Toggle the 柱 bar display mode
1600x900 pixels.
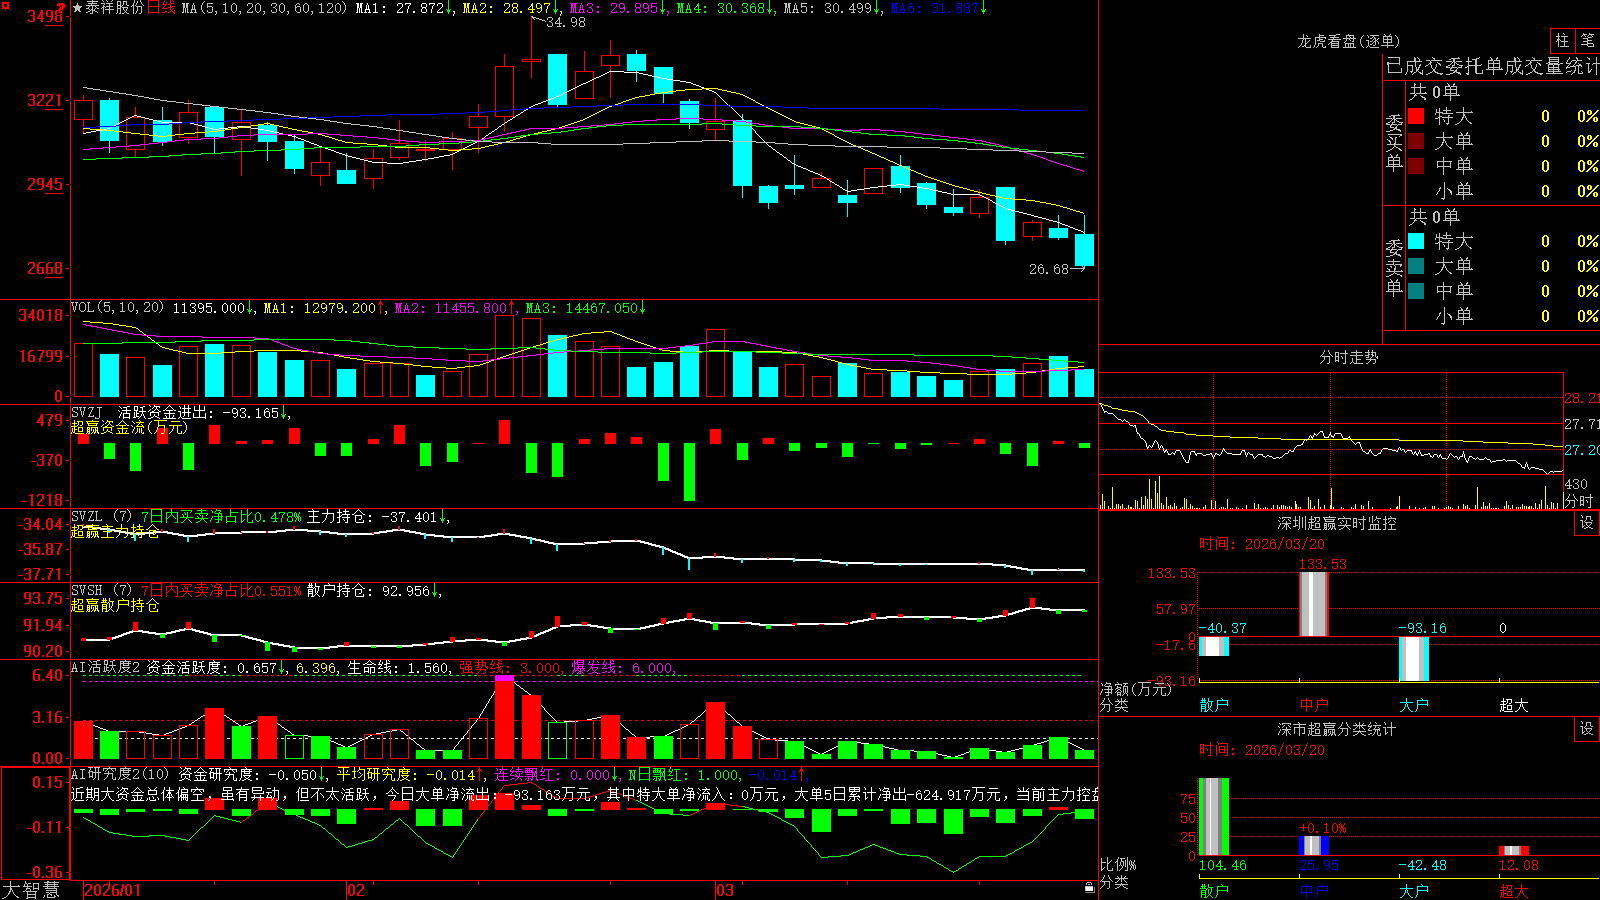pyautogui.click(x=1562, y=41)
